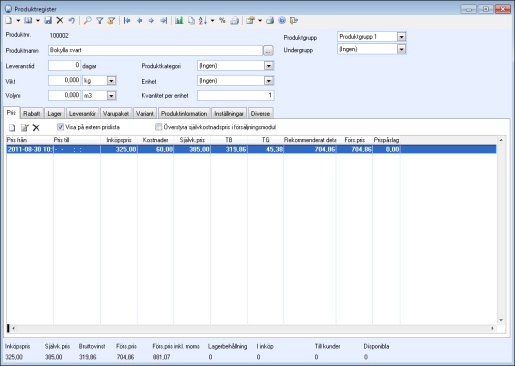Click the open book register icon

coord(28,21)
